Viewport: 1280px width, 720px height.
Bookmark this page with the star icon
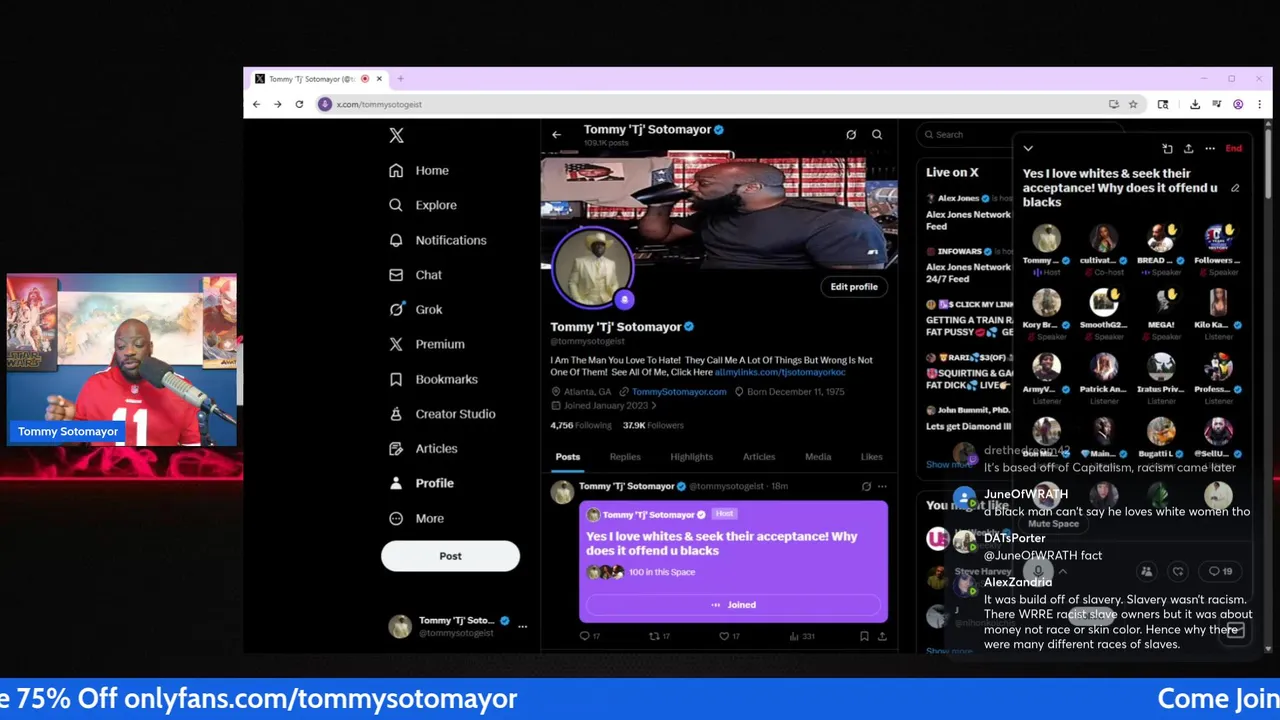[x=1133, y=104]
